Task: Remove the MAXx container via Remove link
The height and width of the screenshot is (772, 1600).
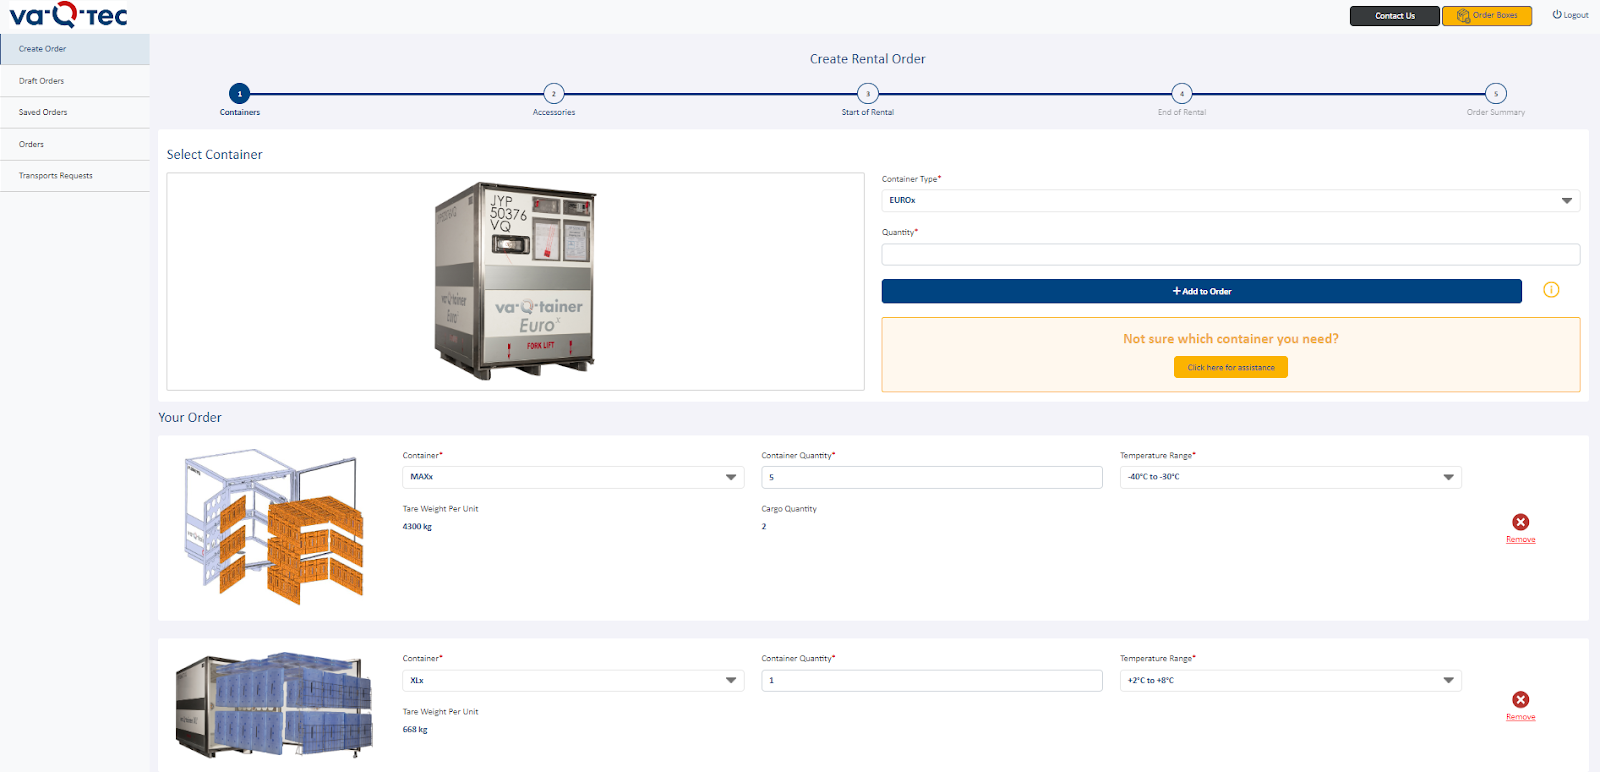Action: (1520, 540)
